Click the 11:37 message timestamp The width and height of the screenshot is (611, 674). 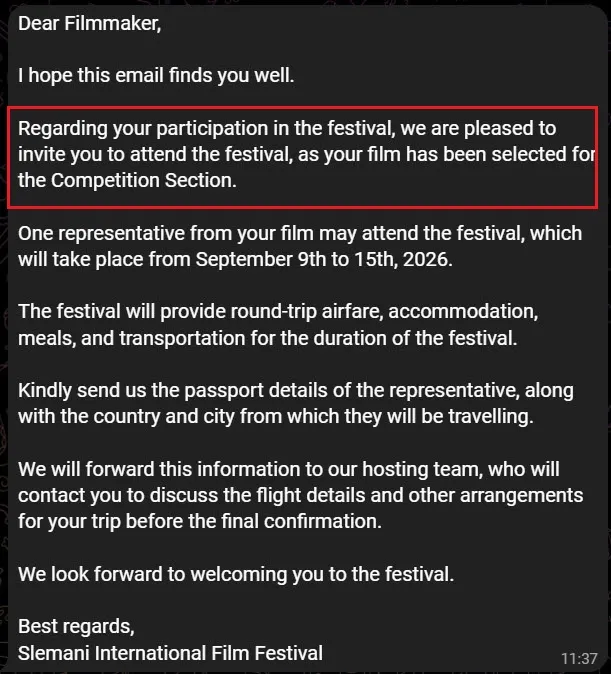tap(579, 658)
